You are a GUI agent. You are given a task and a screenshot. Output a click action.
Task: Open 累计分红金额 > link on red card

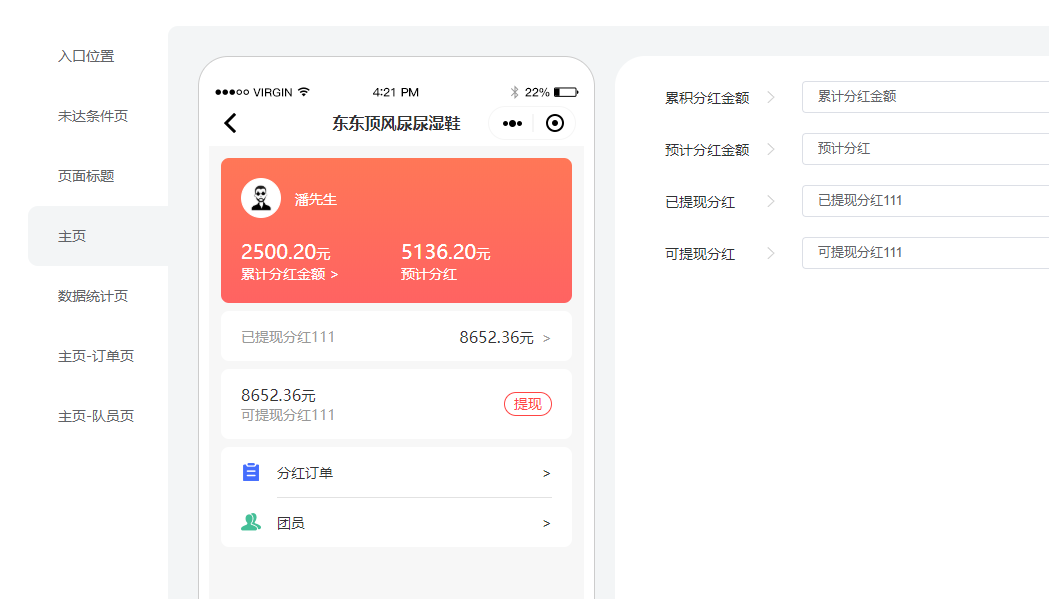pyautogui.click(x=290, y=274)
